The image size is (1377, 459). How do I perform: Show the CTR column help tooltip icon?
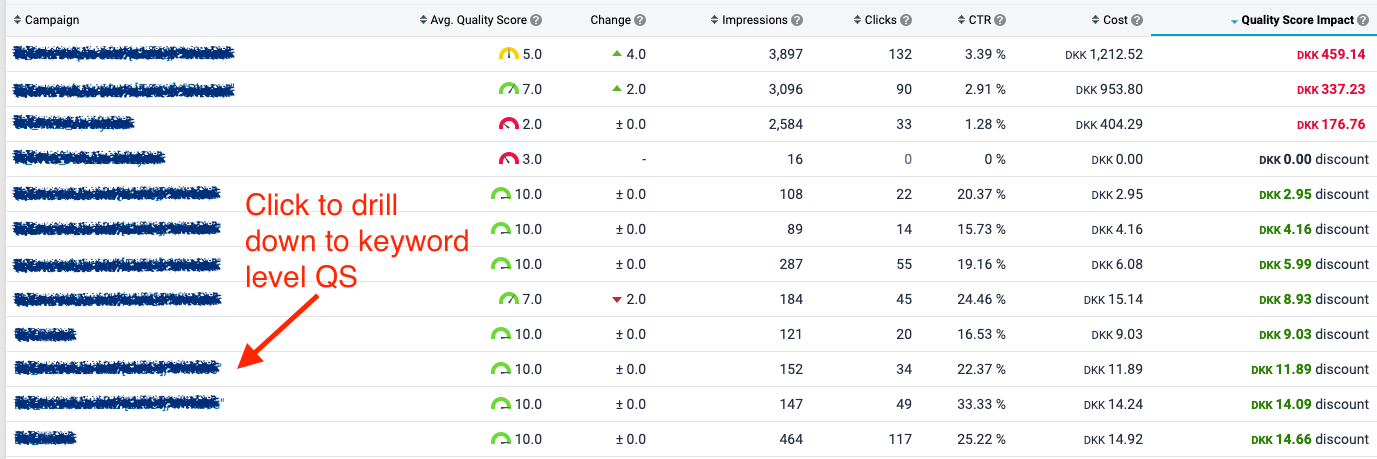[x=998, y=20]
